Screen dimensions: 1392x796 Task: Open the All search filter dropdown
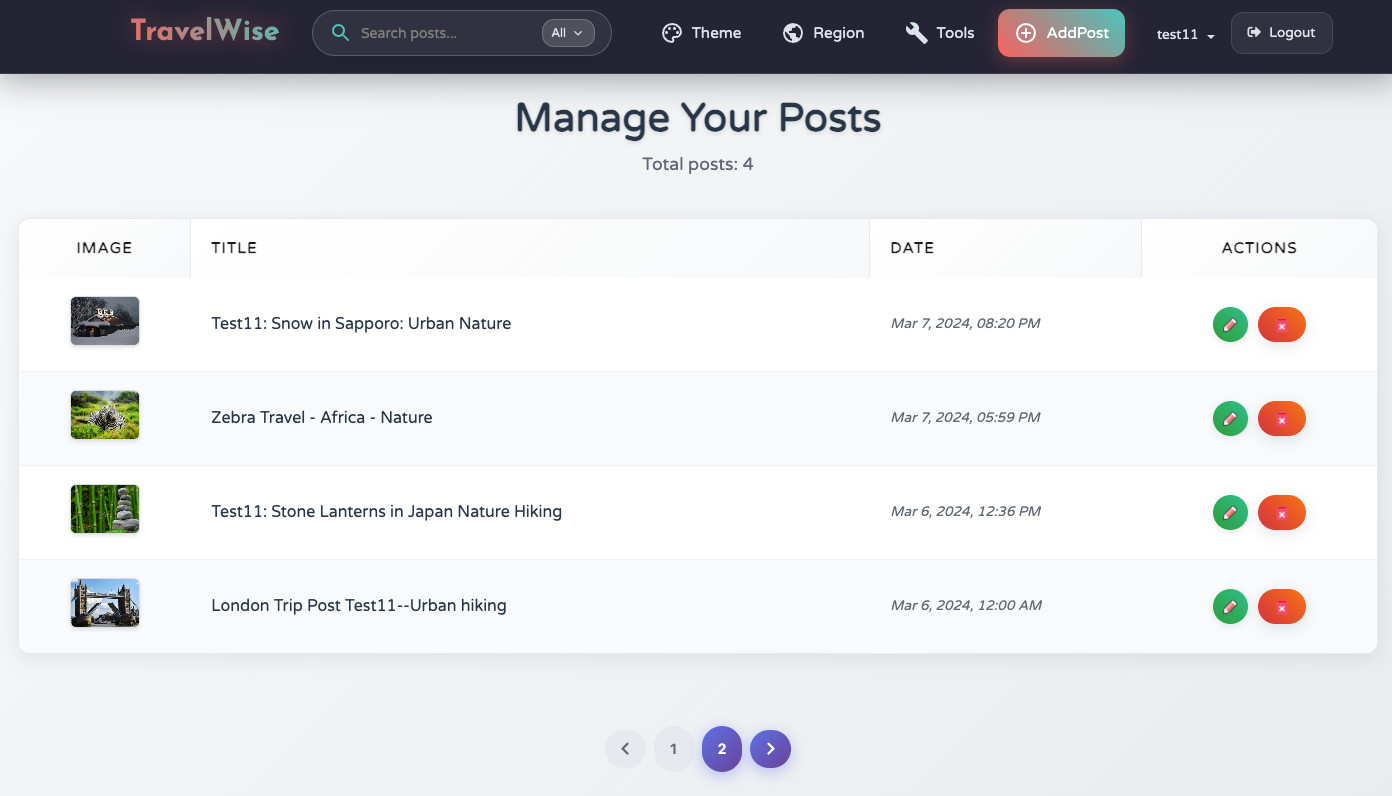[x=568, y=33]
